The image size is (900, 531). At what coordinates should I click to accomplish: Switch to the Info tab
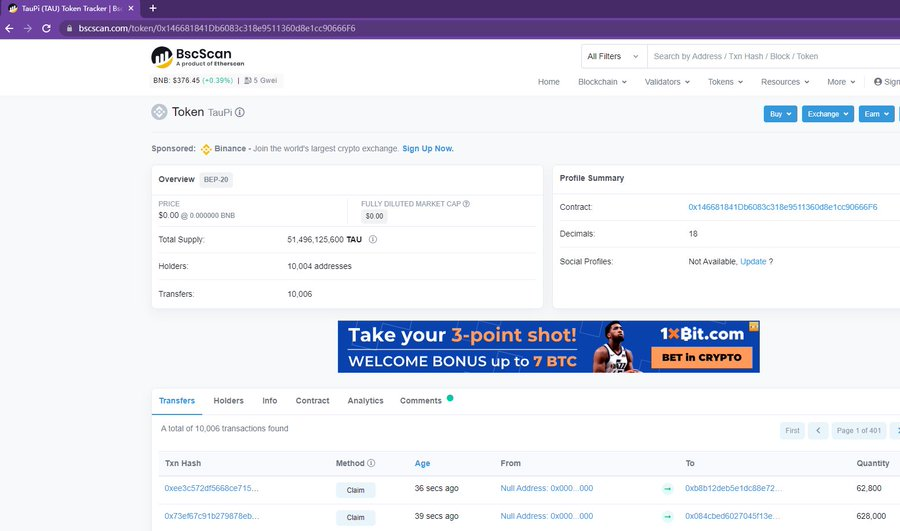point(270,401)
